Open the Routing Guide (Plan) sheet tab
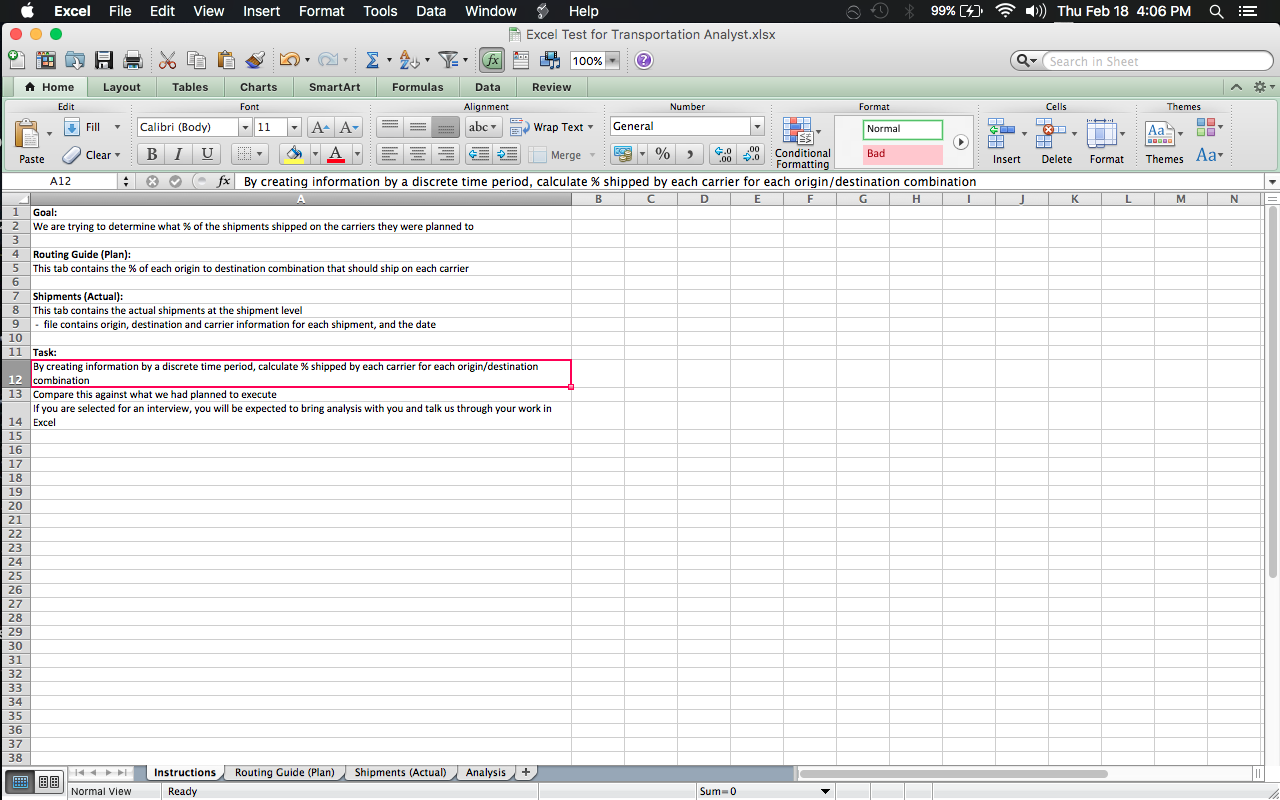1280x800 pixels. (x=284, y=772)
